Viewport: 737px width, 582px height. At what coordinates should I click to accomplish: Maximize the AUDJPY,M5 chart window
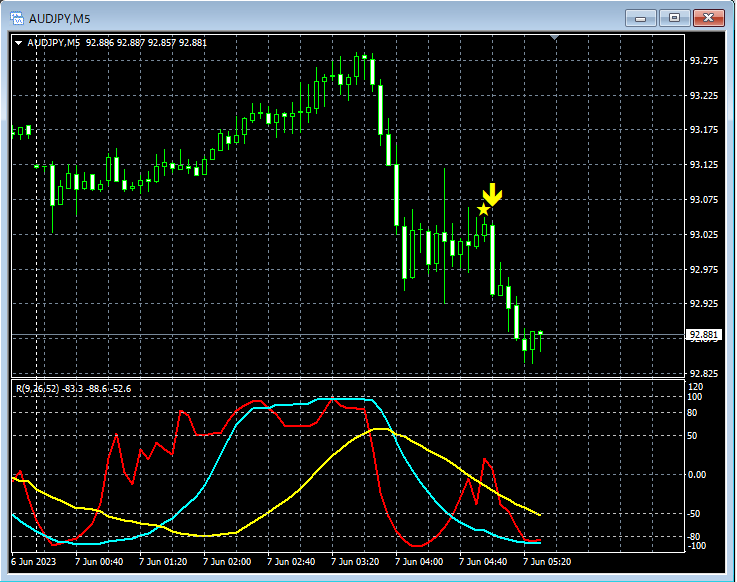674,18
